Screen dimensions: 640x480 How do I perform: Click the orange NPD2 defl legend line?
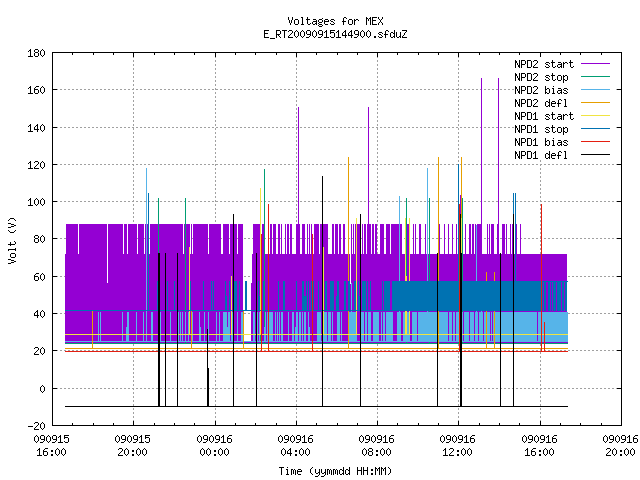tap(595, 103)
